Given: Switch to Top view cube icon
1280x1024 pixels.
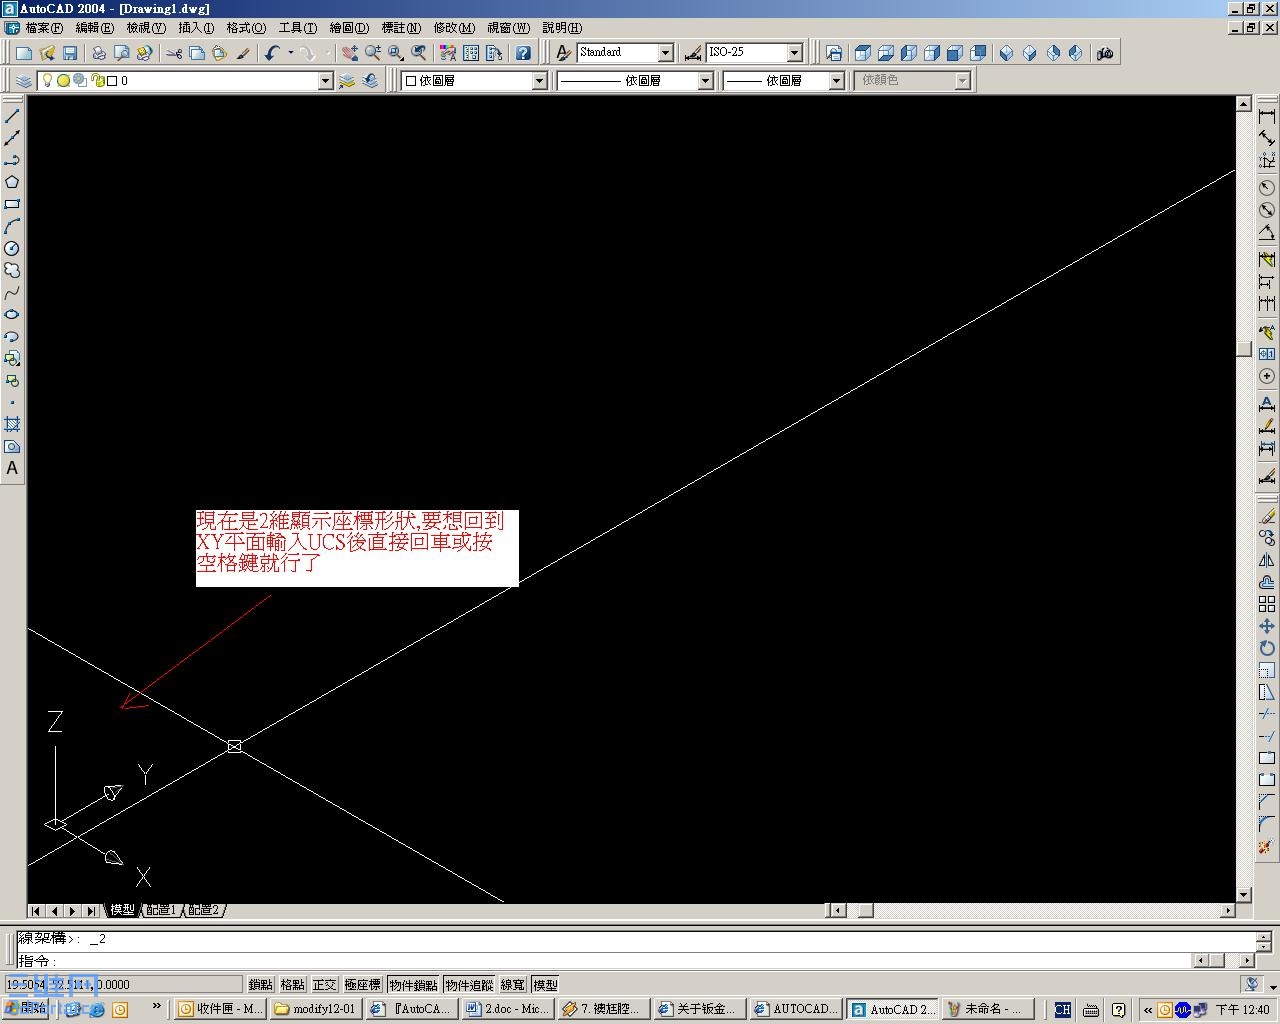Looking at the screenshot, I should pos(863,53).
